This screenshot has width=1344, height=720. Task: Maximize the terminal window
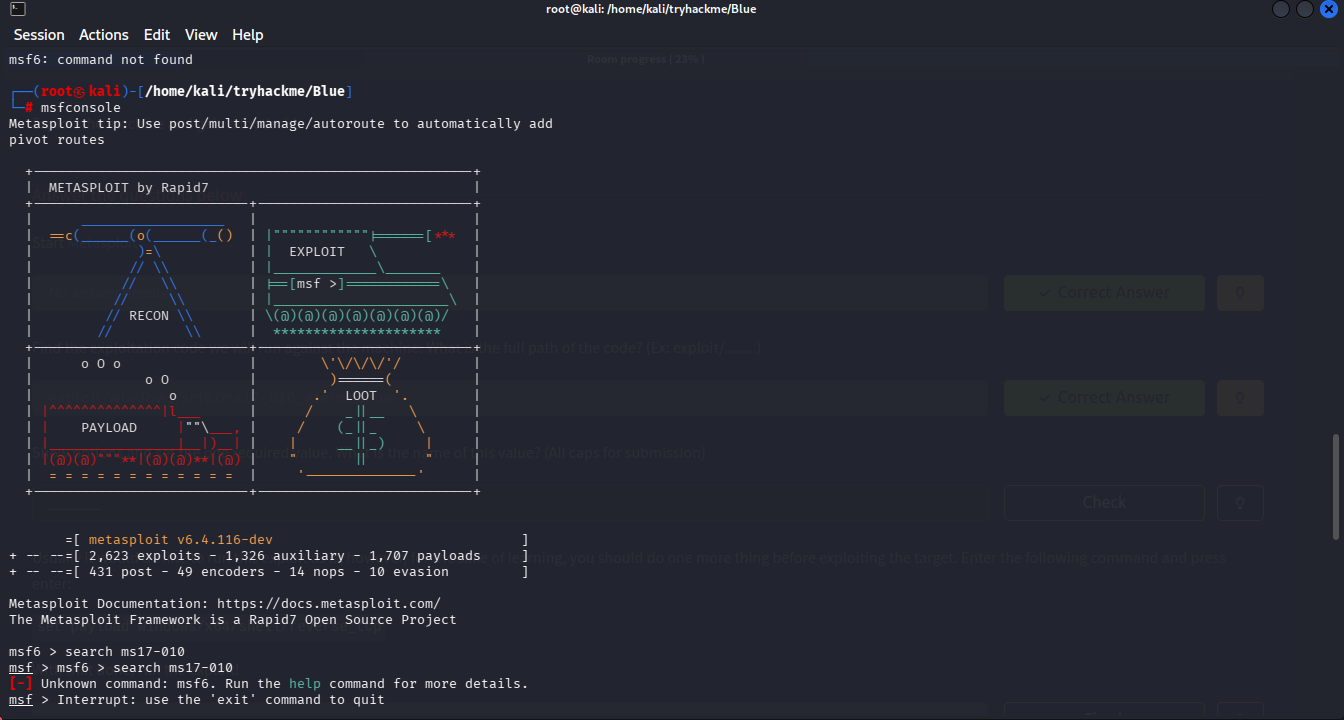[x=1305, y=9]
